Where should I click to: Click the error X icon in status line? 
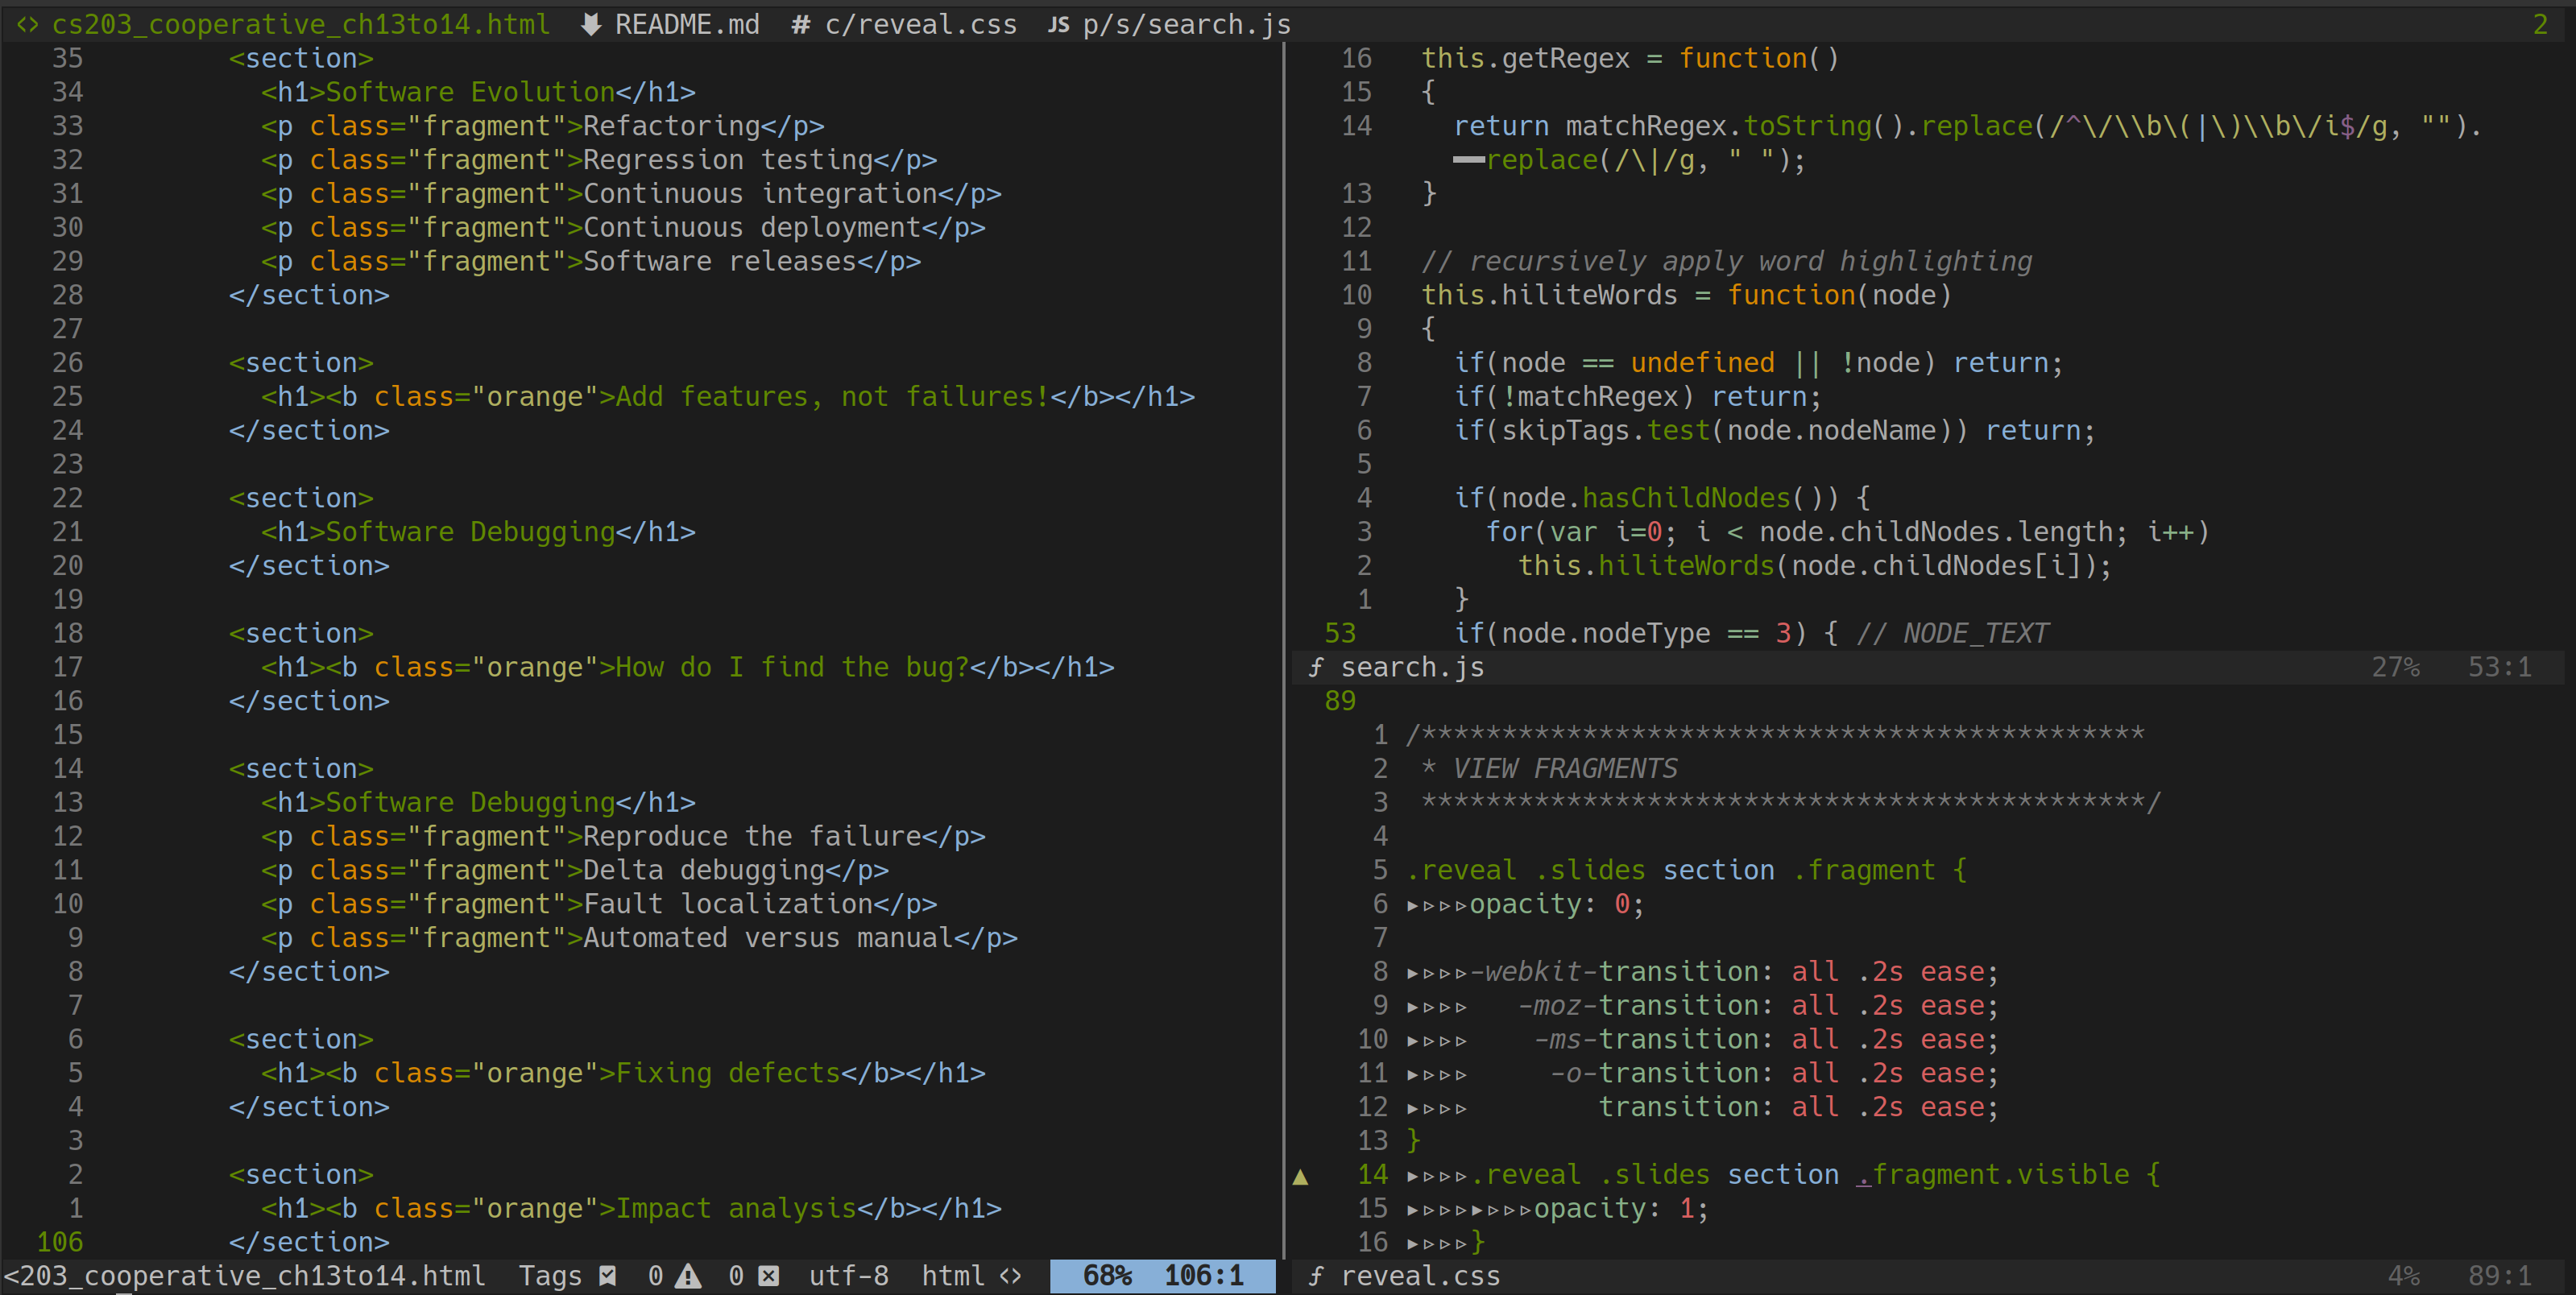coord(769,1276)
